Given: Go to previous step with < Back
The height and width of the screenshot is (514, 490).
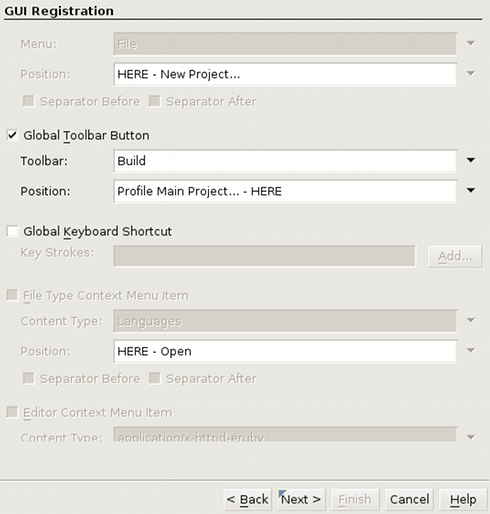Looking at the screenshot, I should 247,499.
